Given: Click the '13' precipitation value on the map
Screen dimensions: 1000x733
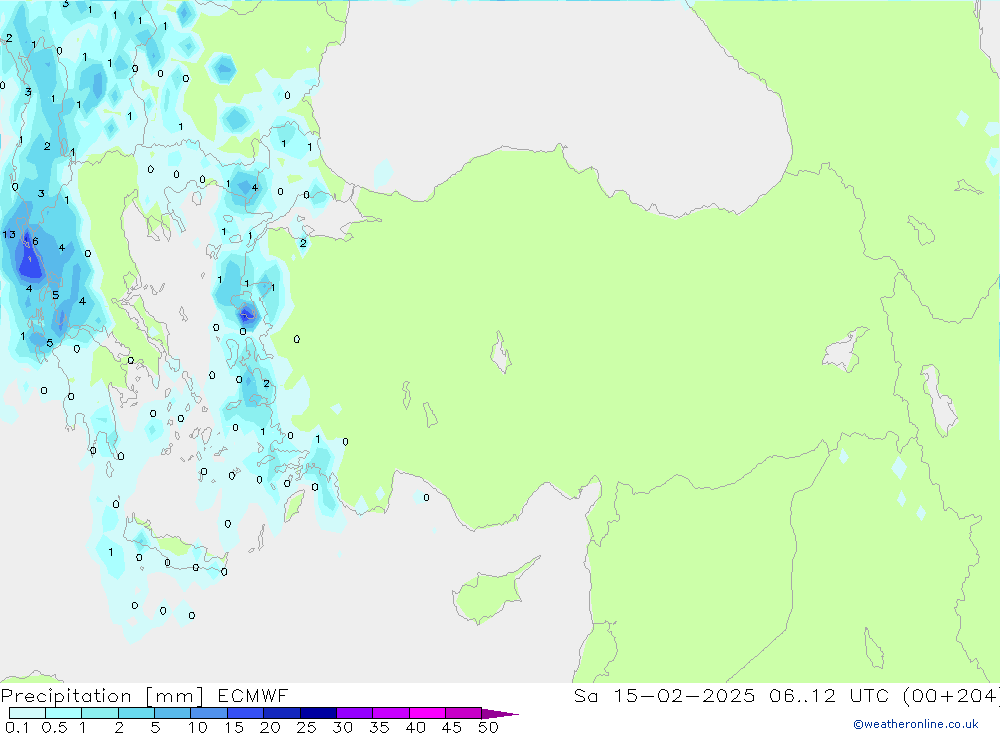Looking at the screenshot, I should click(x=9, y=235).
